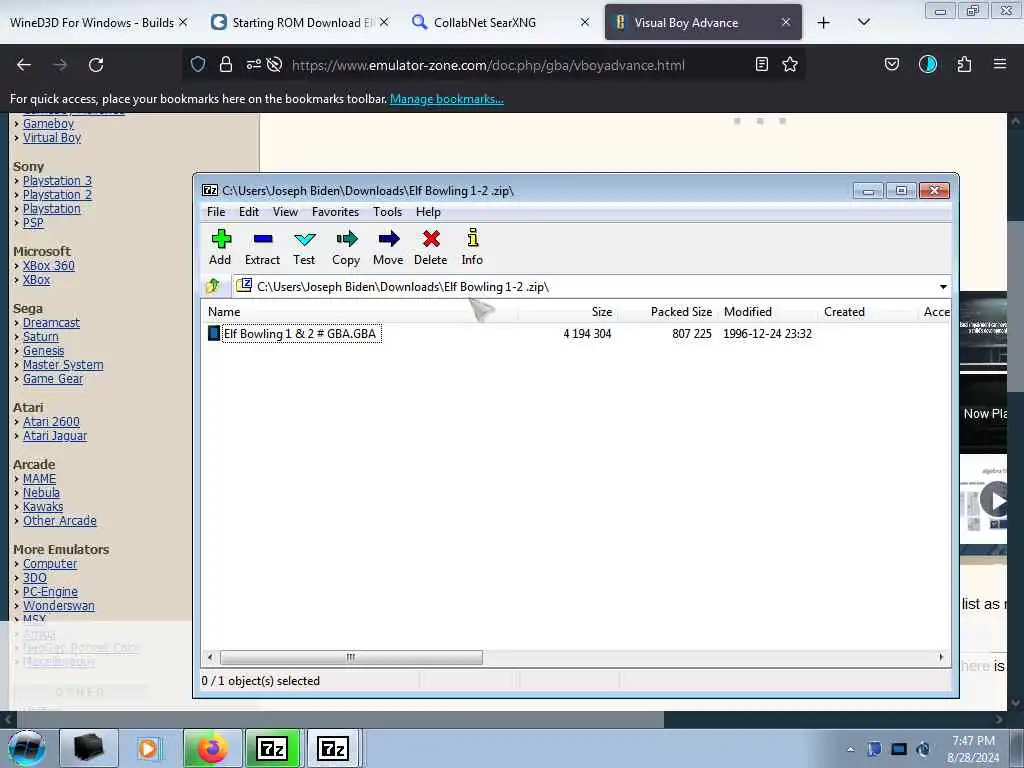
Task: Open the Tools menu
Action: click(388, 212)
